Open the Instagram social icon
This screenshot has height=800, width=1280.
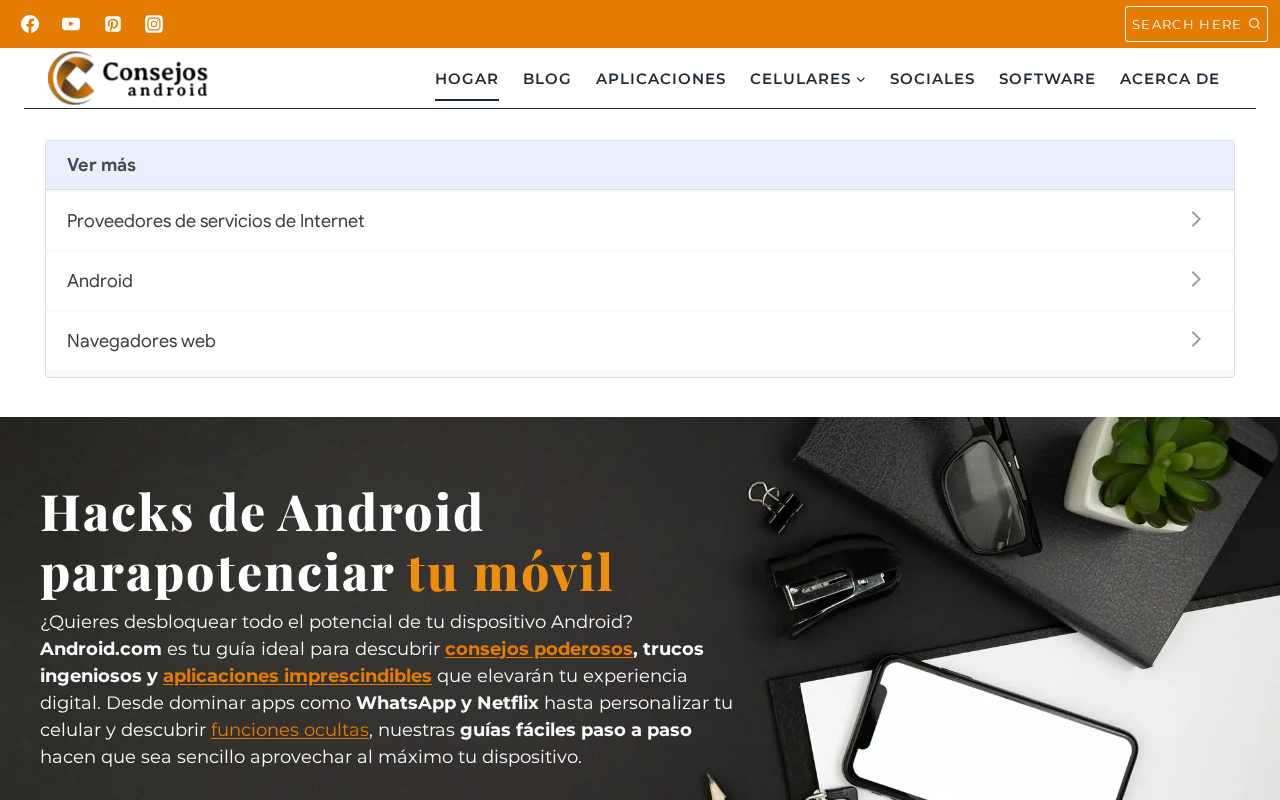[x=154, y=24]
